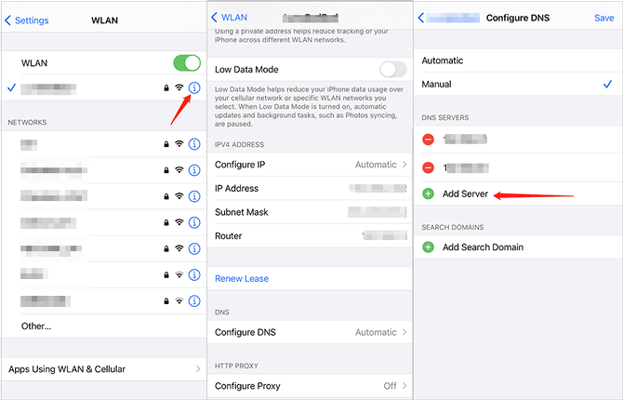Remove the first DNS server entry
This screenshot has width=623, height=400.
428,139
